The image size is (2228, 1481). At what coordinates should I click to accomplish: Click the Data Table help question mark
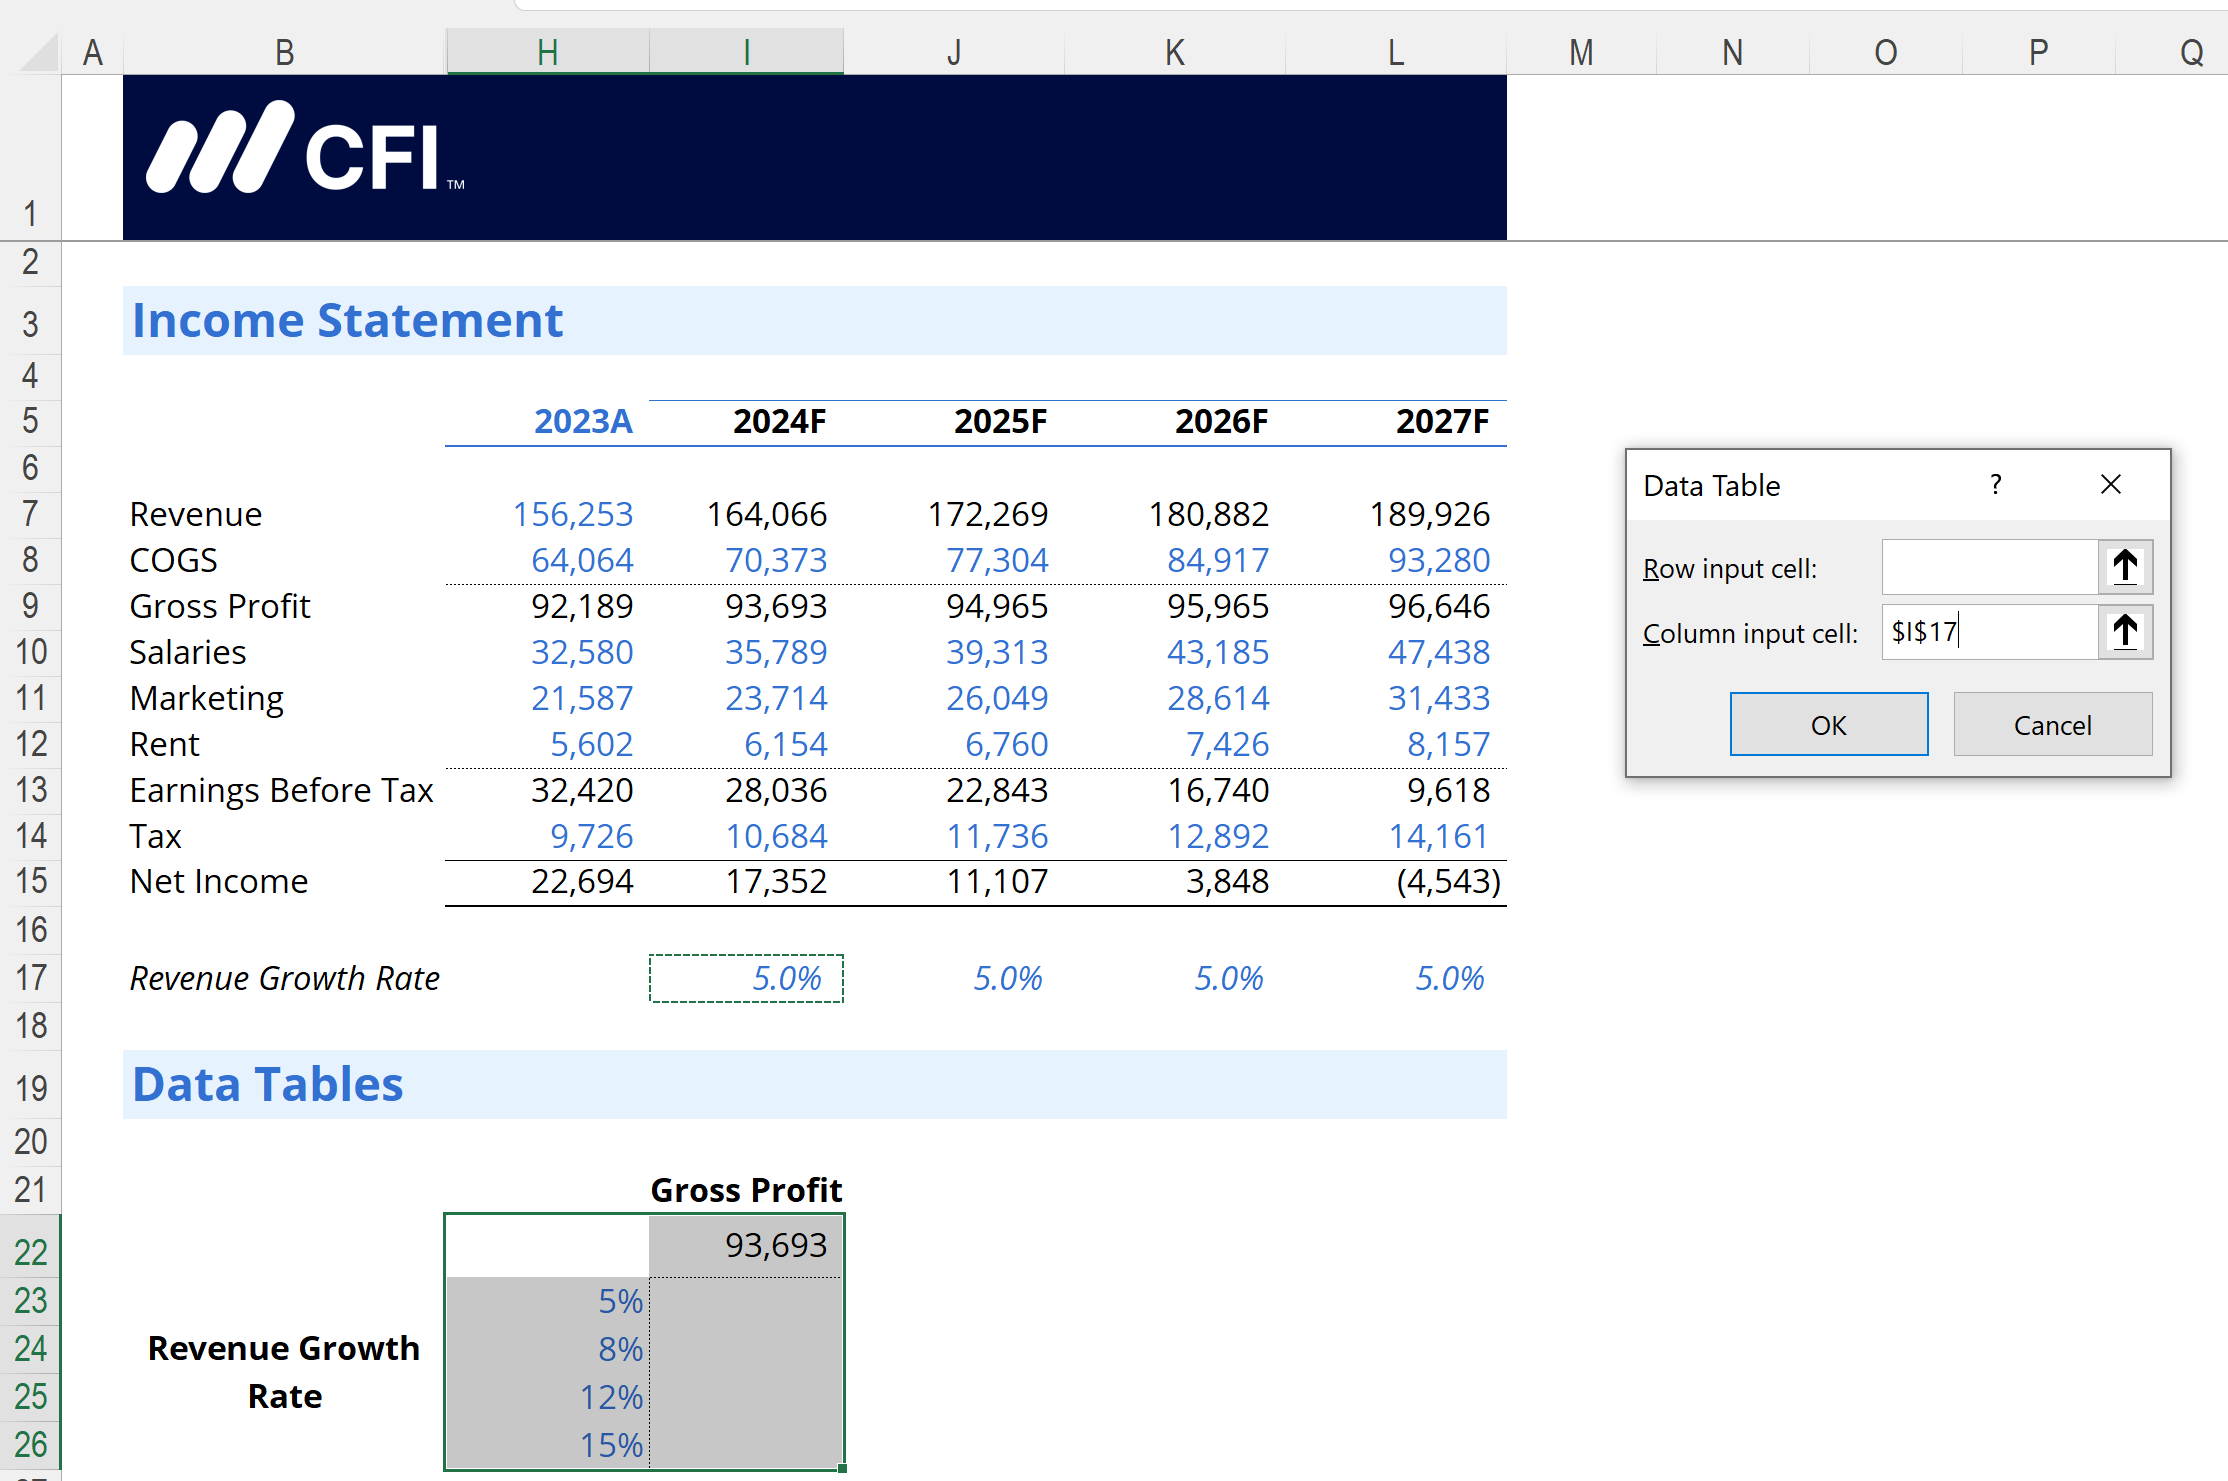(1995, 485)
